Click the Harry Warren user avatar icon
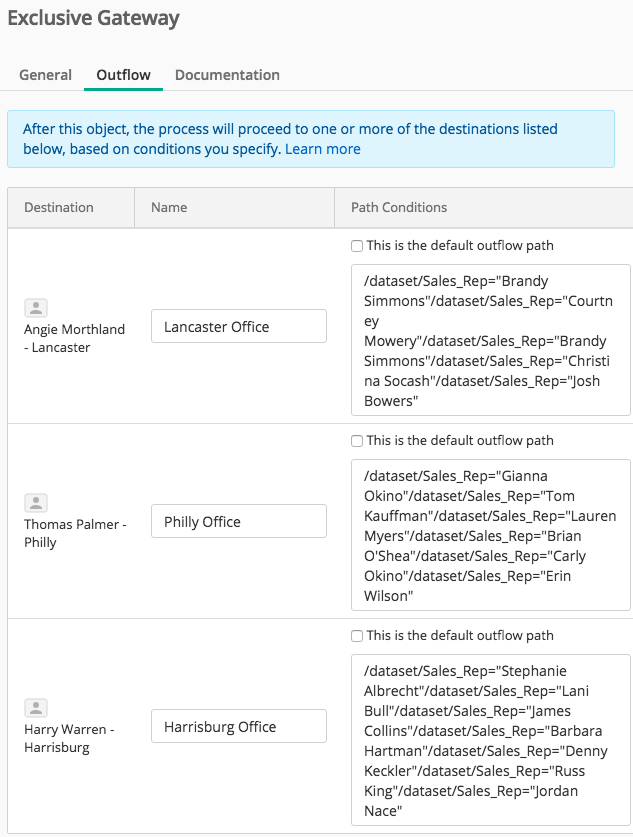Screen dimensions: 633x837 (36, 708)
